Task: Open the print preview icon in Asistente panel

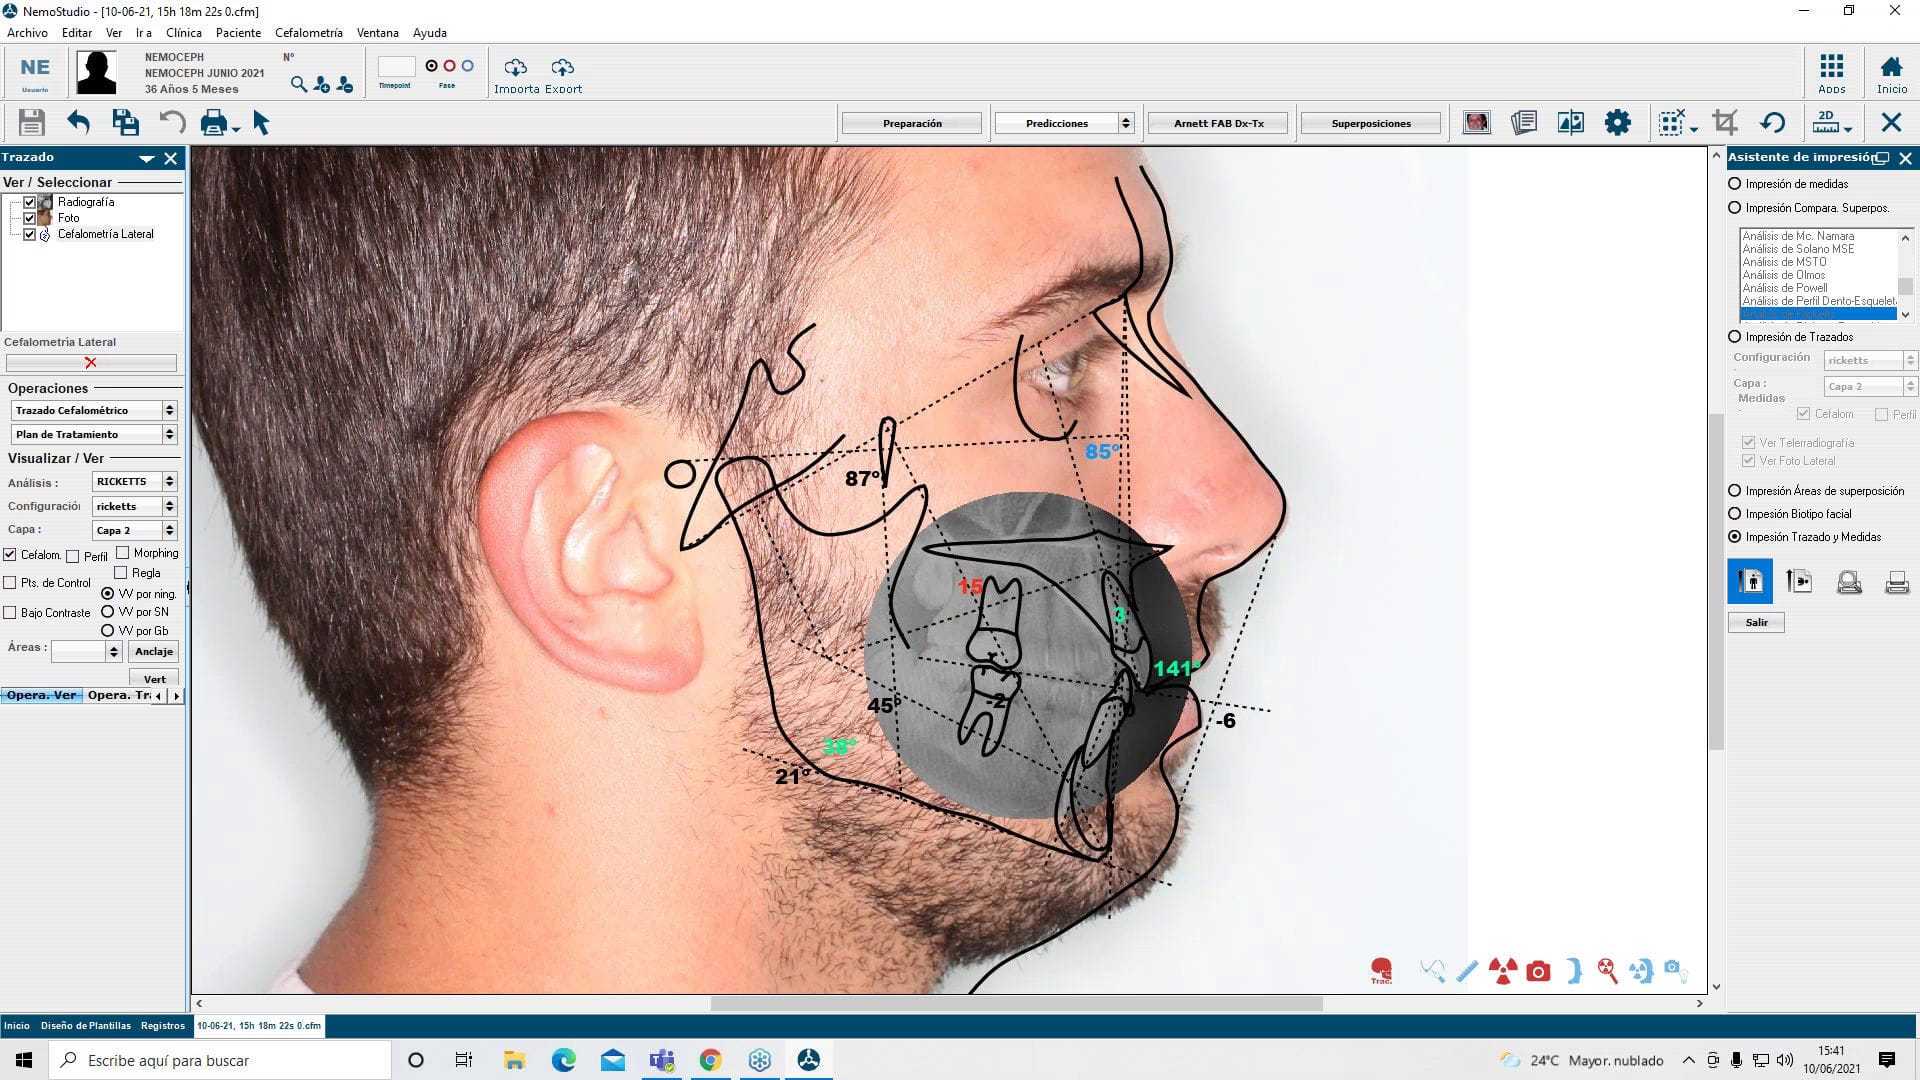Action: click(1848, 581)
